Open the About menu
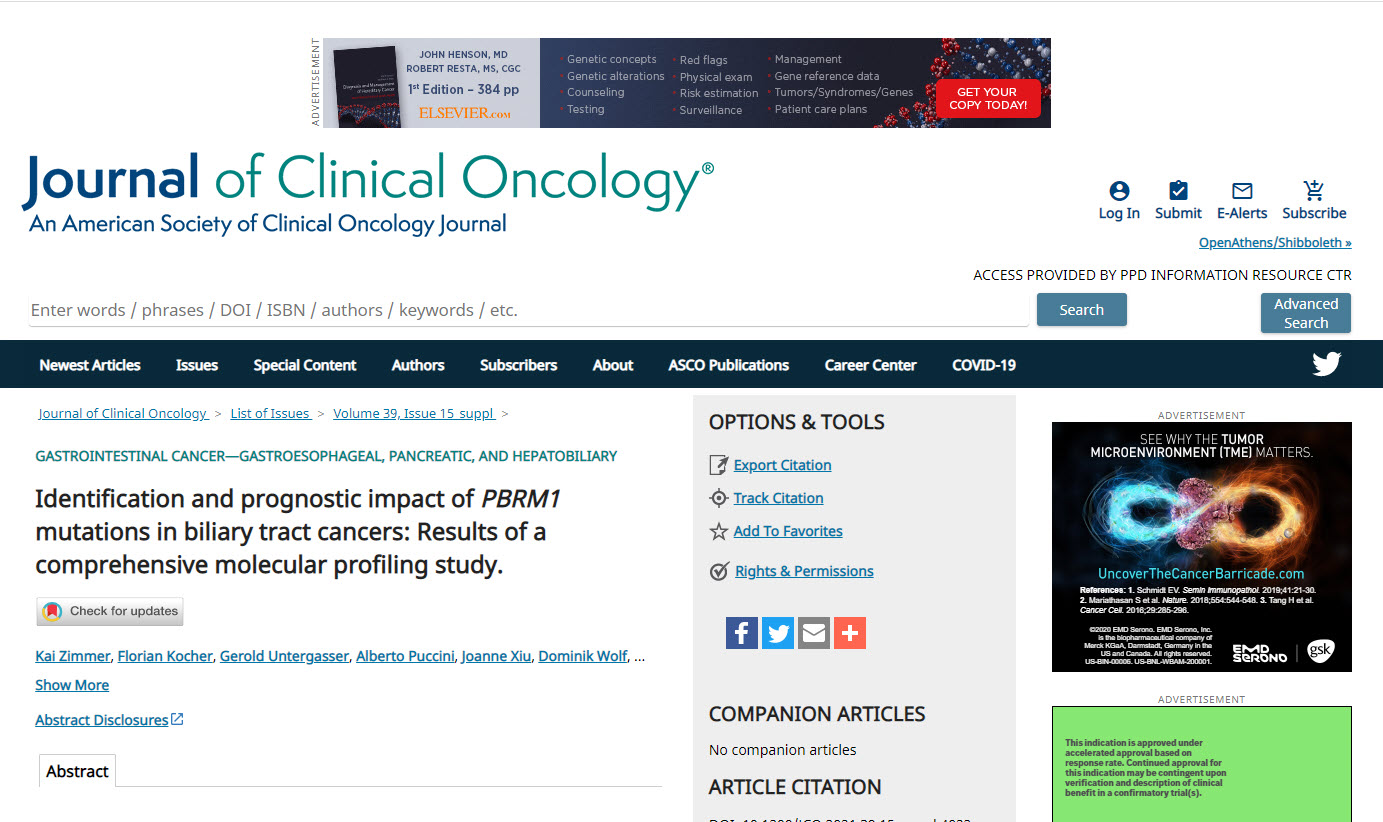This screenshot has height=822, width=1383. tap(613, 365)
